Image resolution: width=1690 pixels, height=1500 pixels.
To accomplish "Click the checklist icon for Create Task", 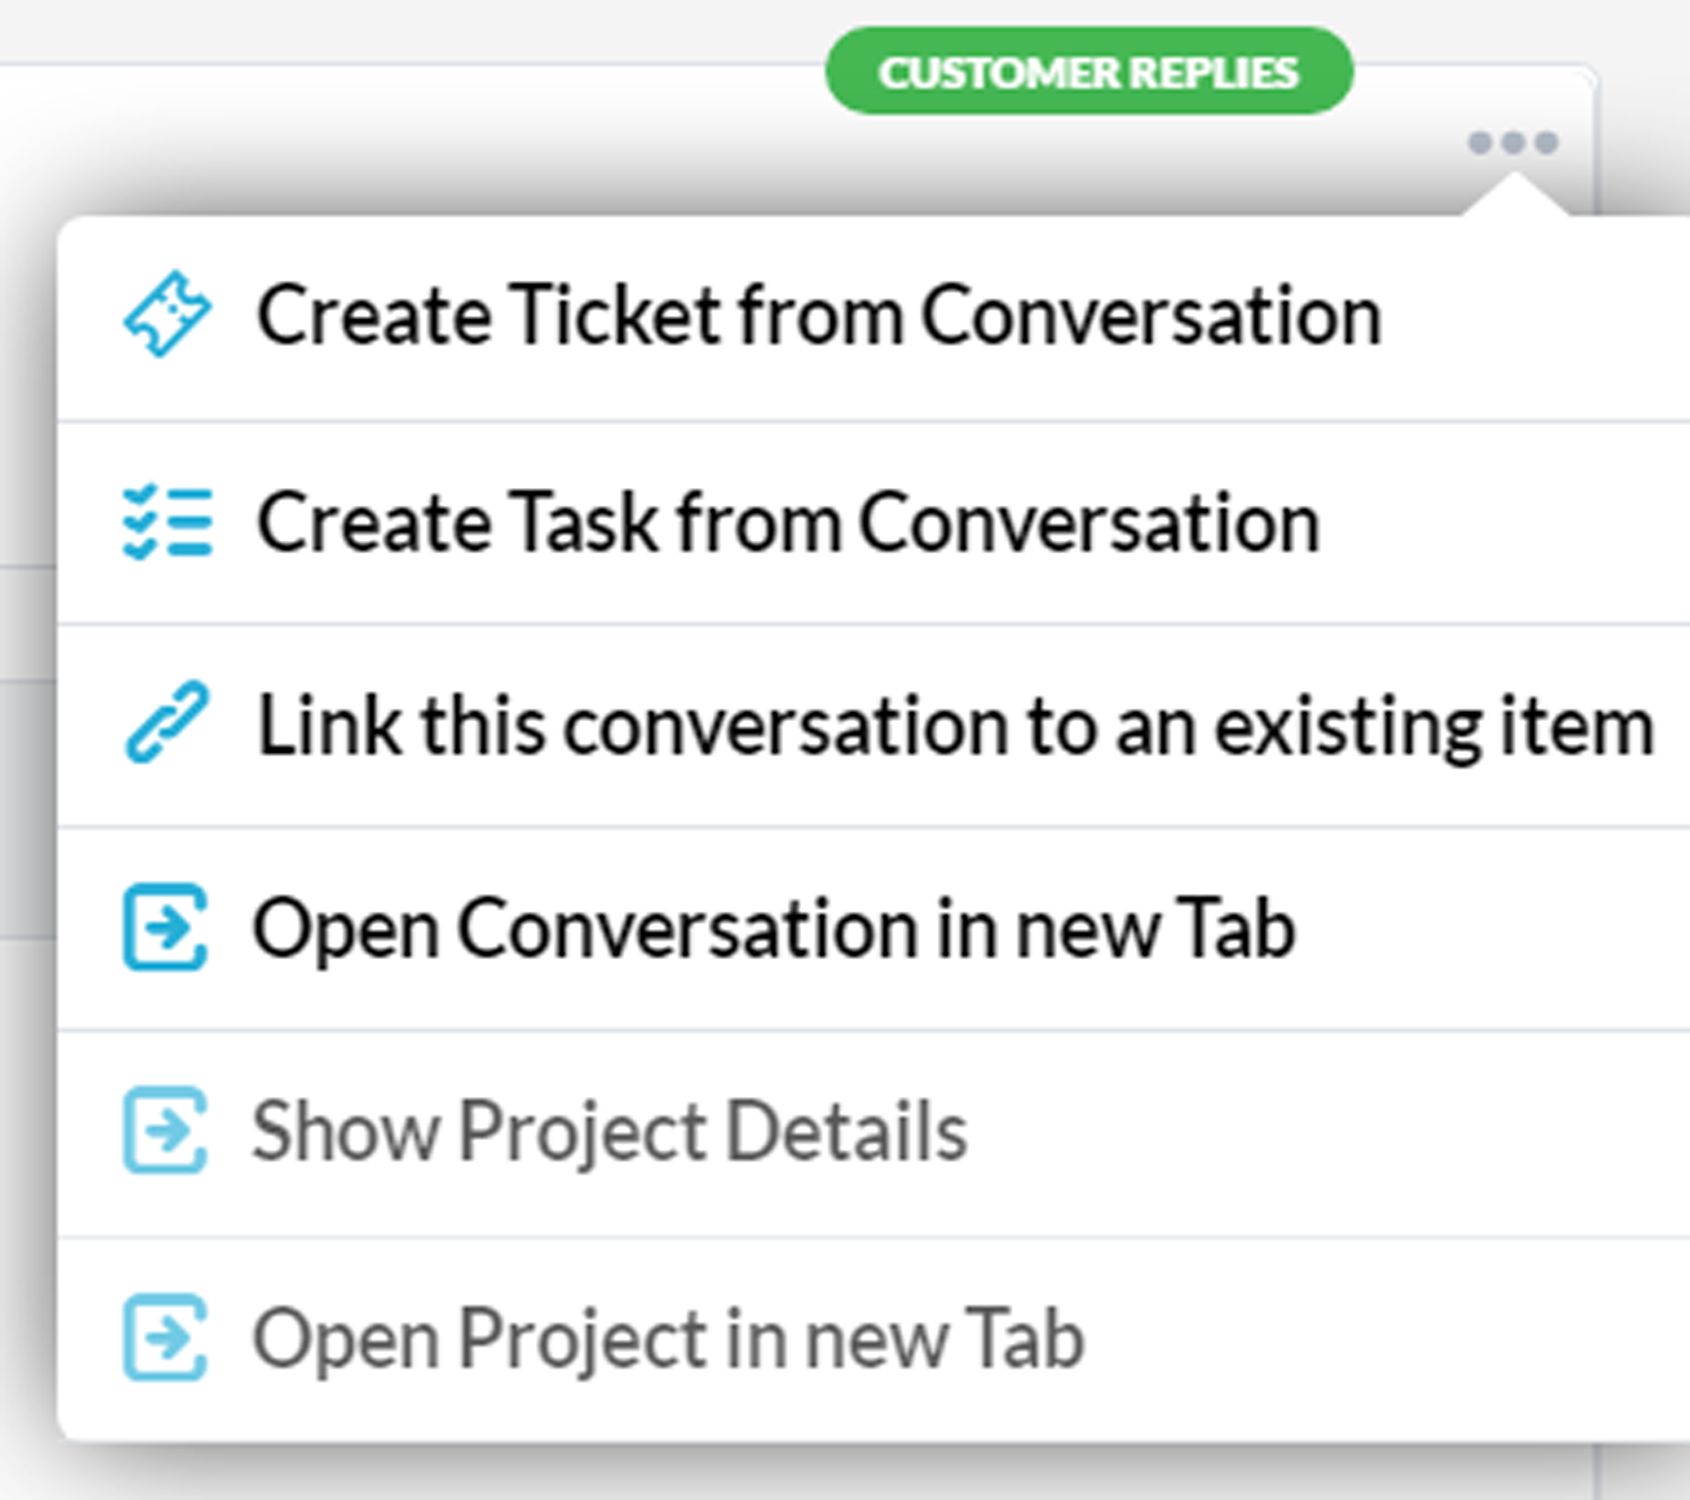I will point(167,522).
